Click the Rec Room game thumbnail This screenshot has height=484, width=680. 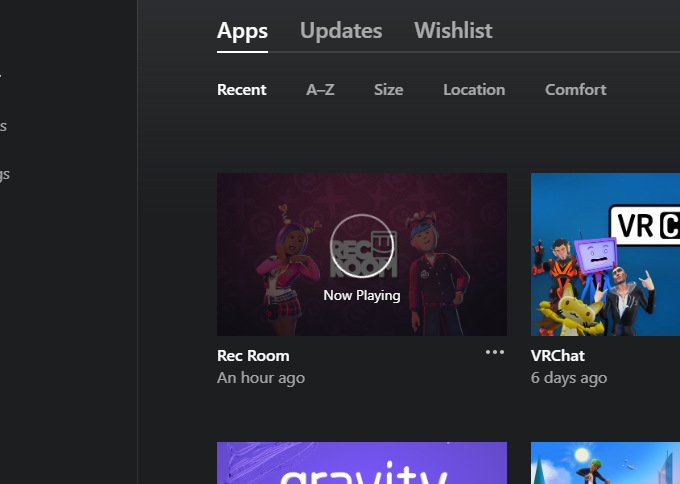[362, 254]
